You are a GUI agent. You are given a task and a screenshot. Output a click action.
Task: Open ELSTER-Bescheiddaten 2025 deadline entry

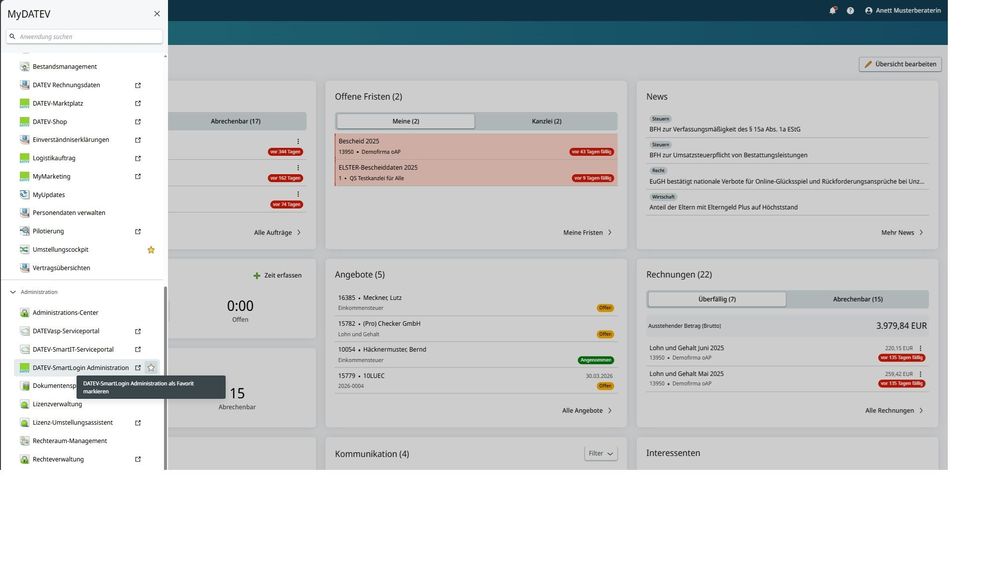tap(476, 173)
